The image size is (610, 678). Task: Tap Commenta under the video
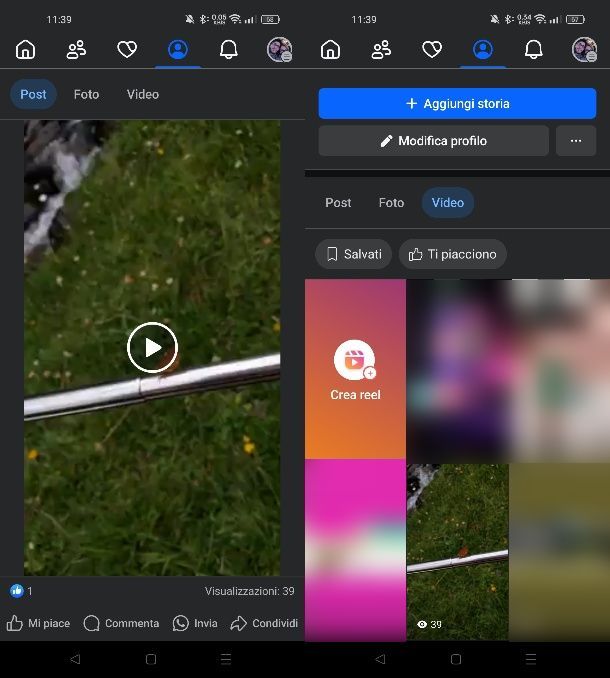pyautogui.click(x=121, y=623)
